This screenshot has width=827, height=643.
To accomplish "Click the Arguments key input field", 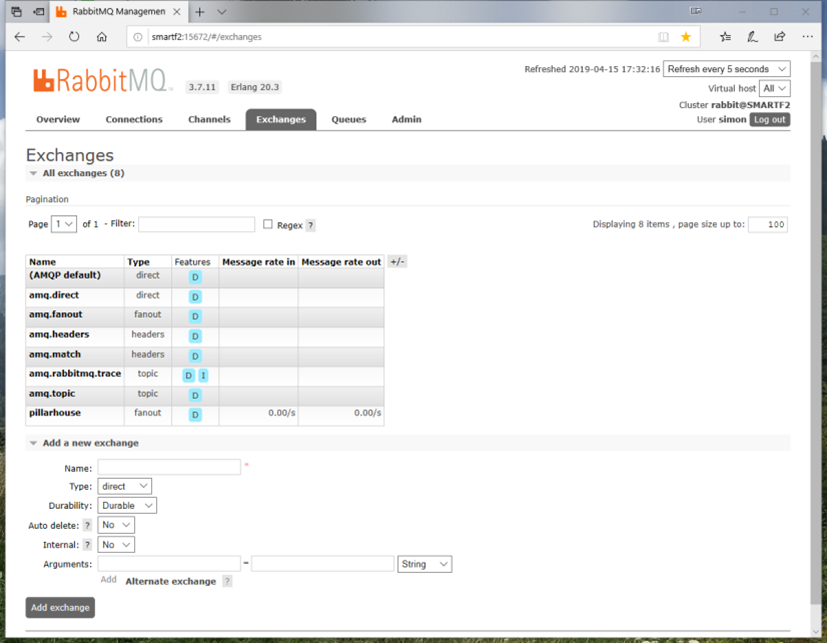I will (x=169, y=564).
